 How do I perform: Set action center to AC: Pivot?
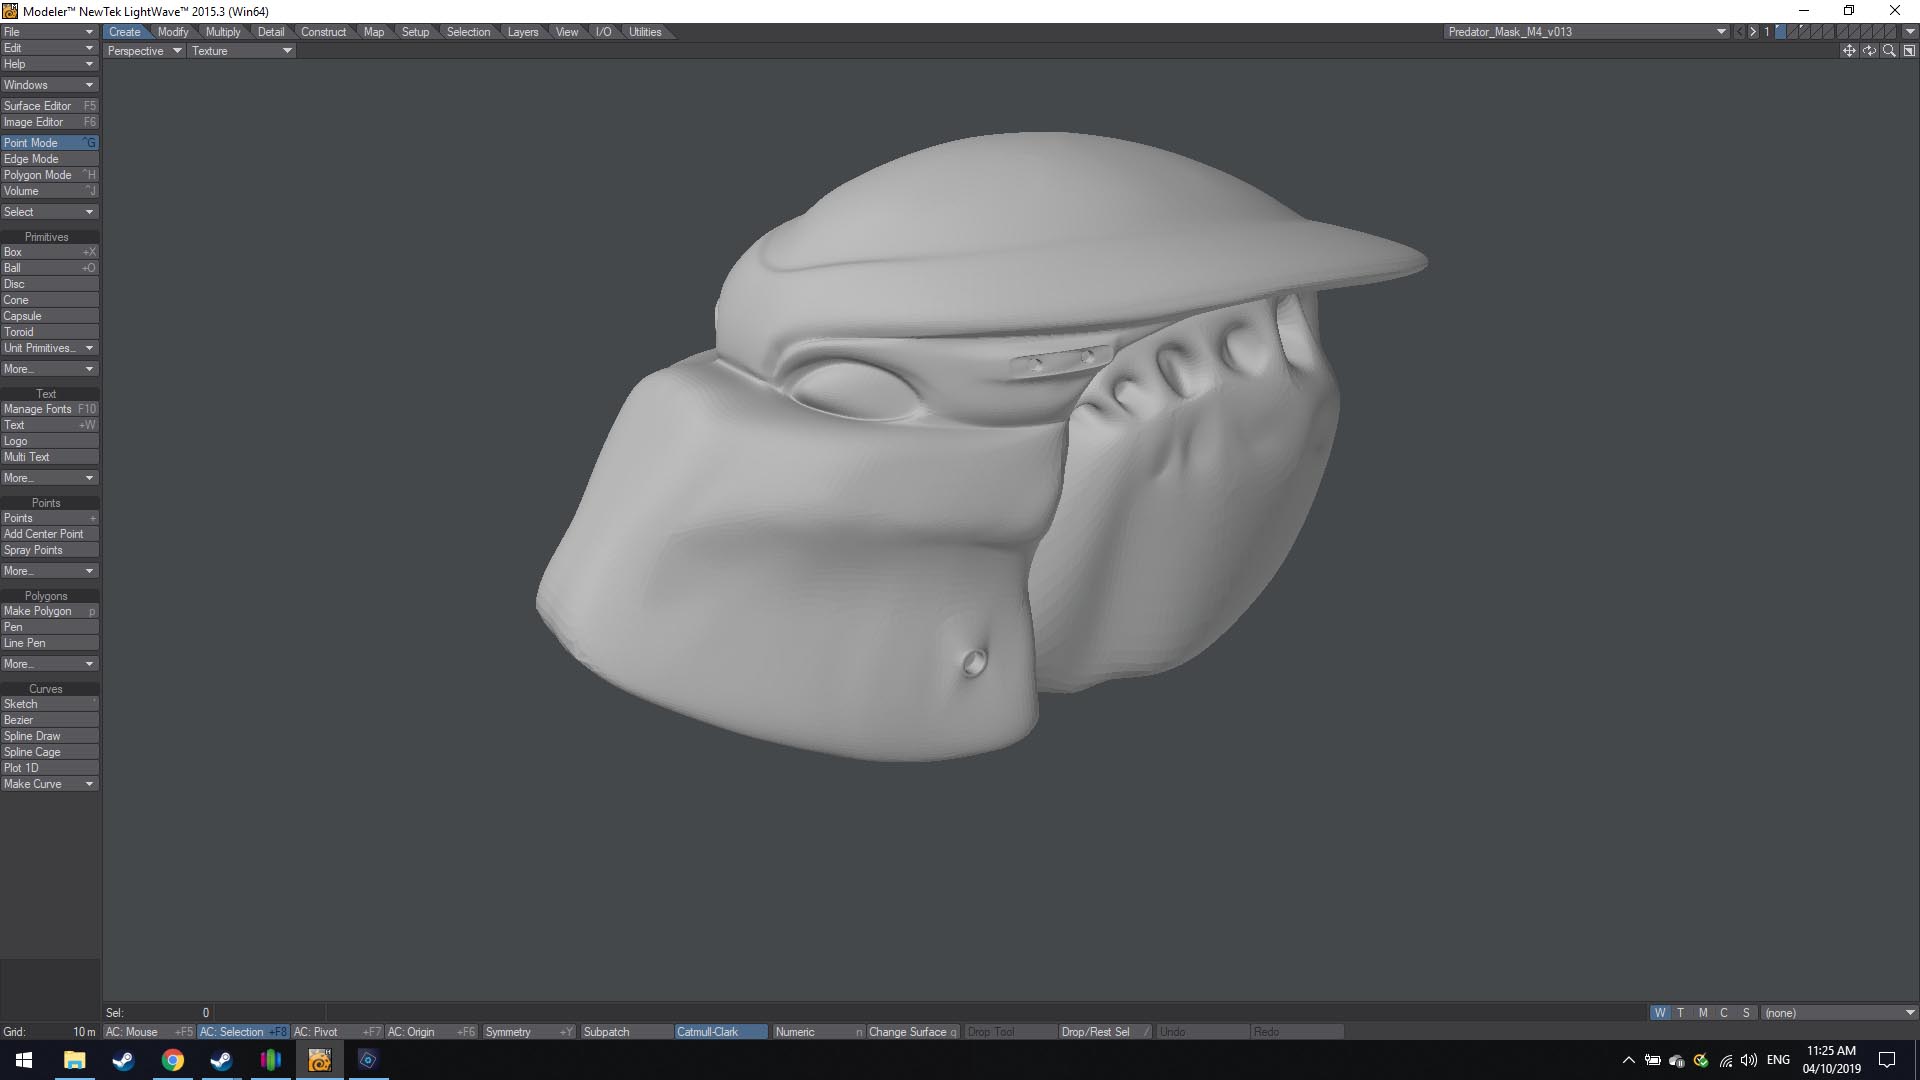click(337, 1032)
